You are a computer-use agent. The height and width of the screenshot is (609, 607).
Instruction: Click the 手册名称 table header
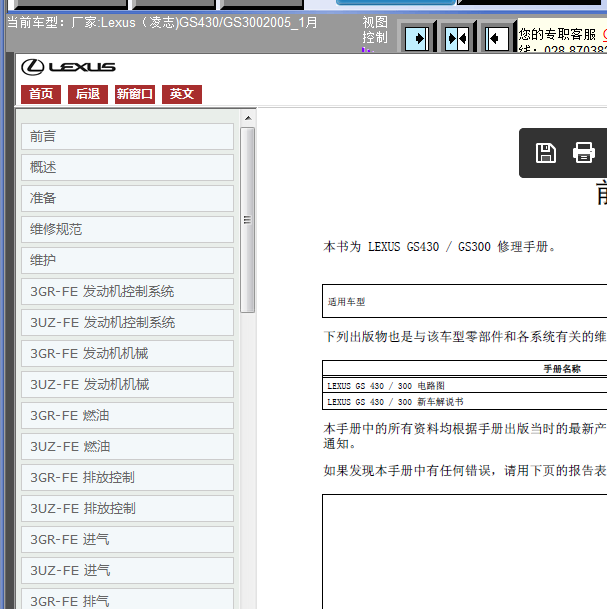562,369
